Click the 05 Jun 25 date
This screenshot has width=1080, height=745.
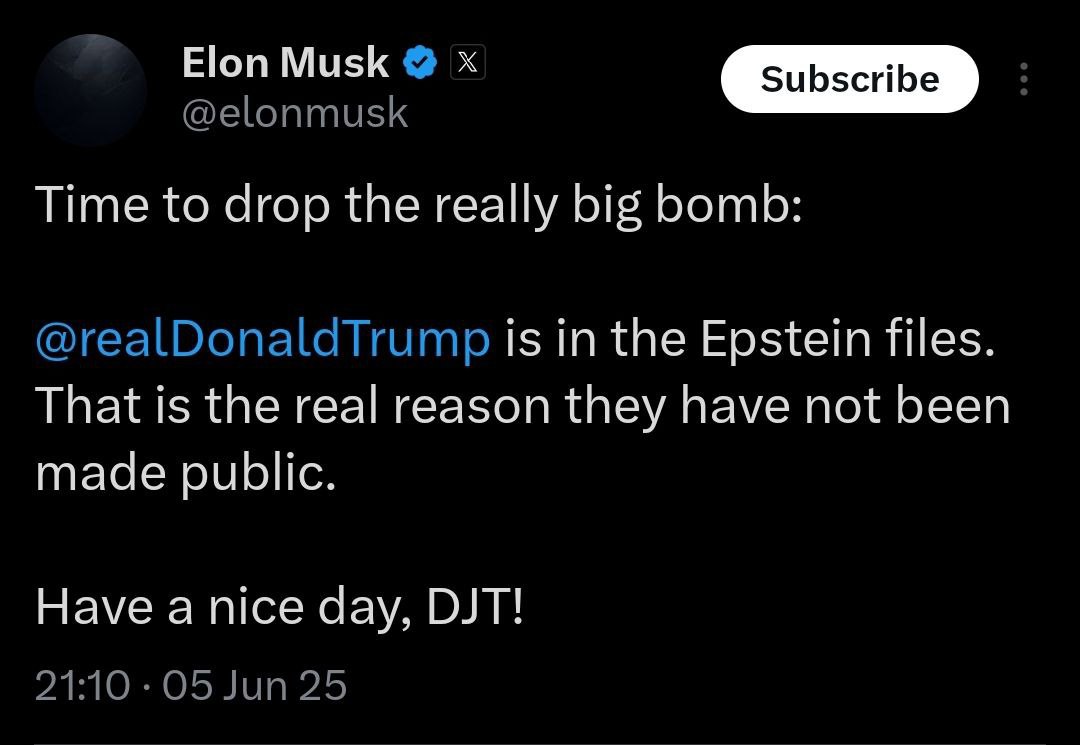tap(254, 685)
